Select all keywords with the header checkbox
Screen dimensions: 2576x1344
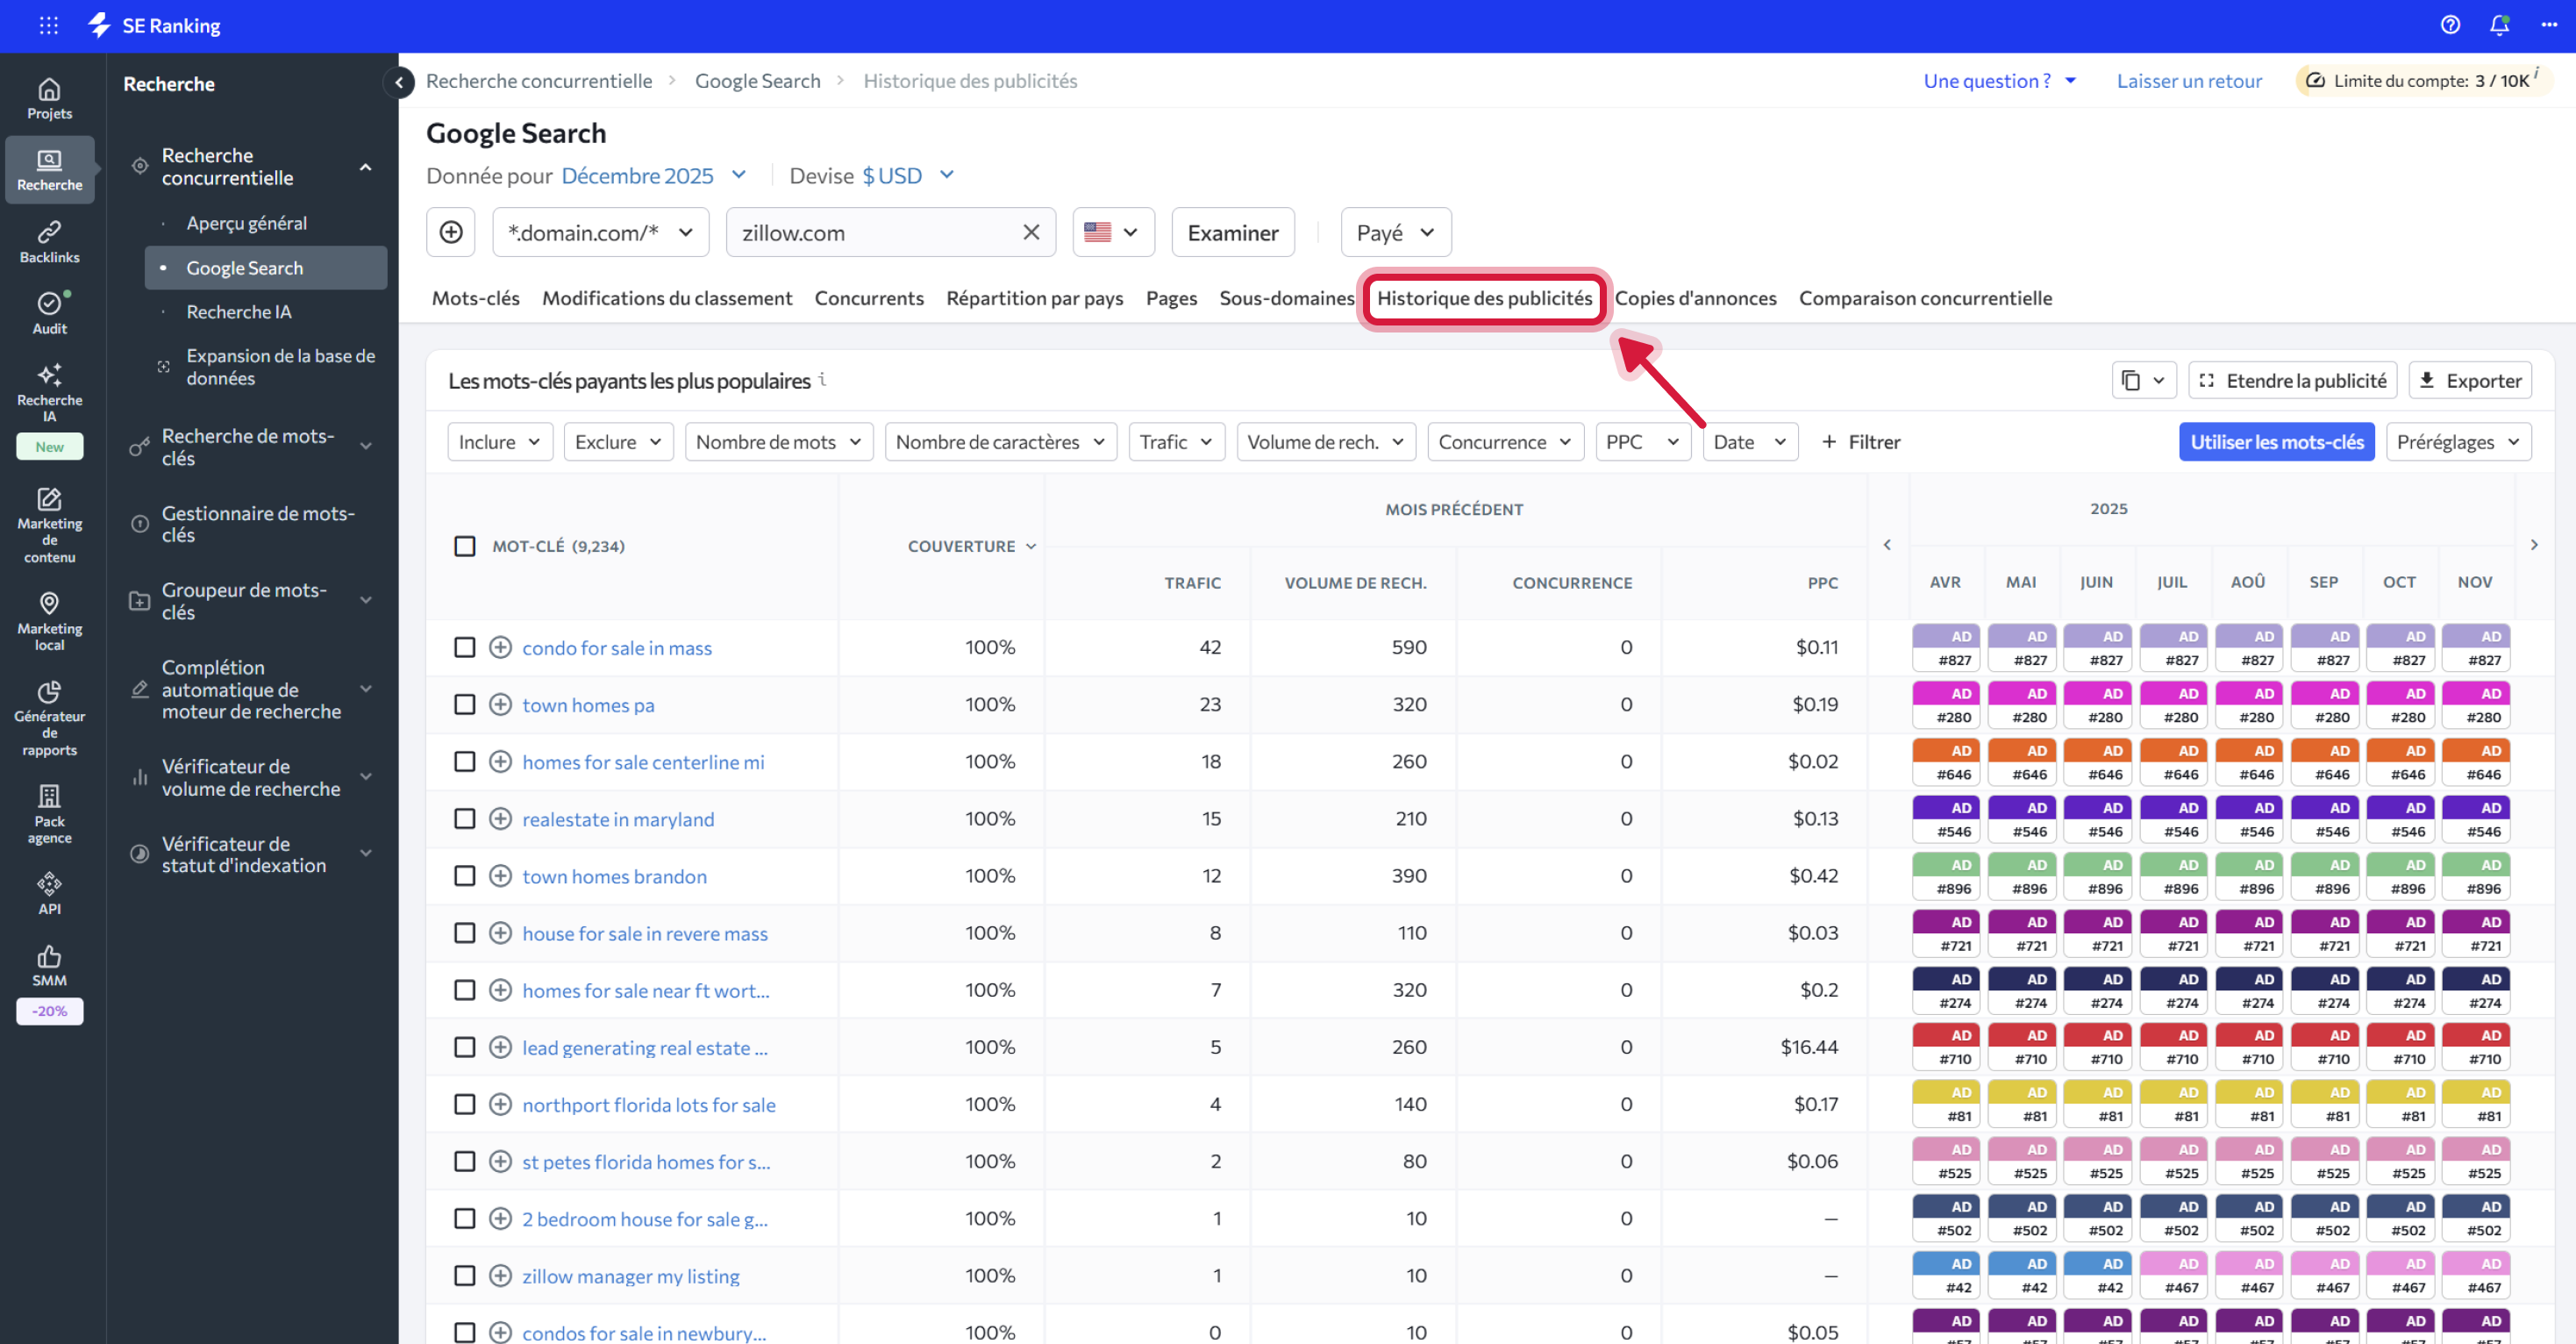point(464,546)
